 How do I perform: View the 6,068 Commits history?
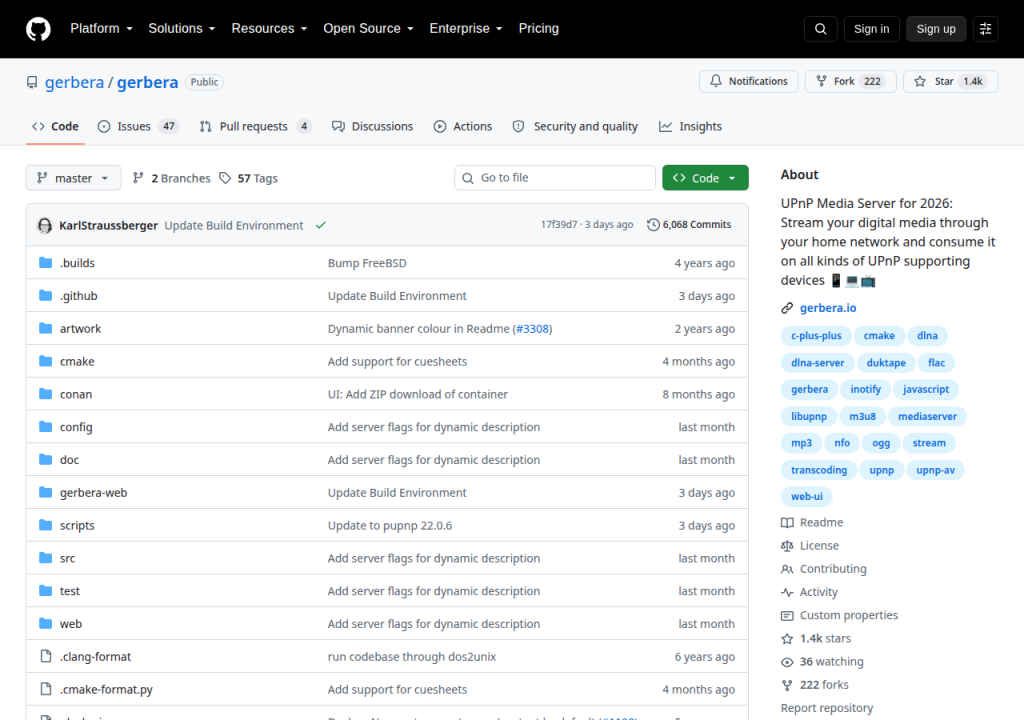pyautogui.click(x=689, y=225)
